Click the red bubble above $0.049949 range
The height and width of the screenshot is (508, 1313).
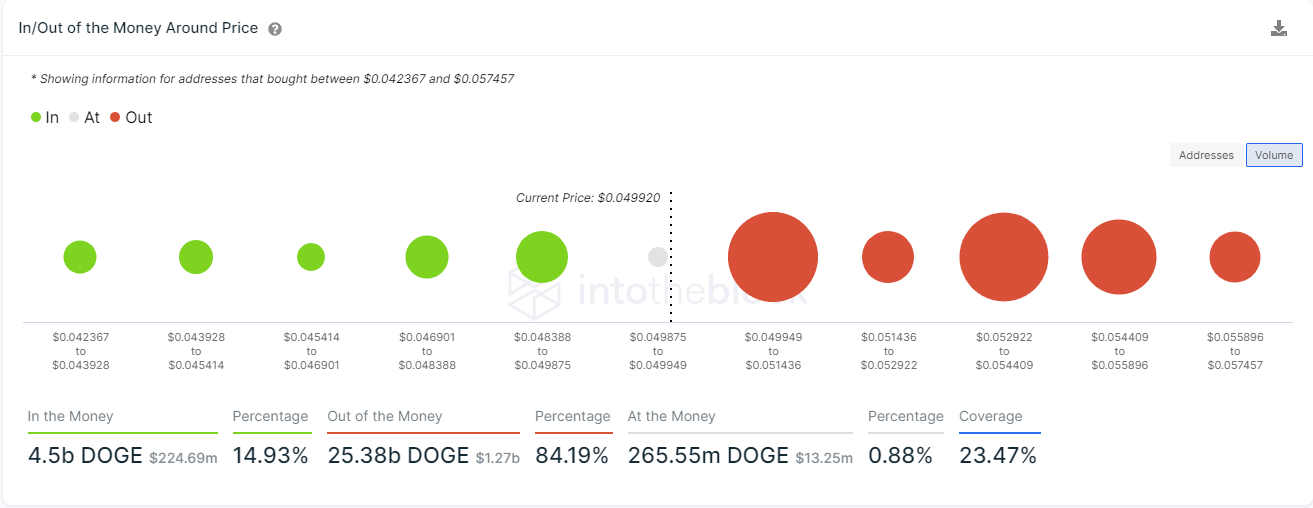click(773, 257)
